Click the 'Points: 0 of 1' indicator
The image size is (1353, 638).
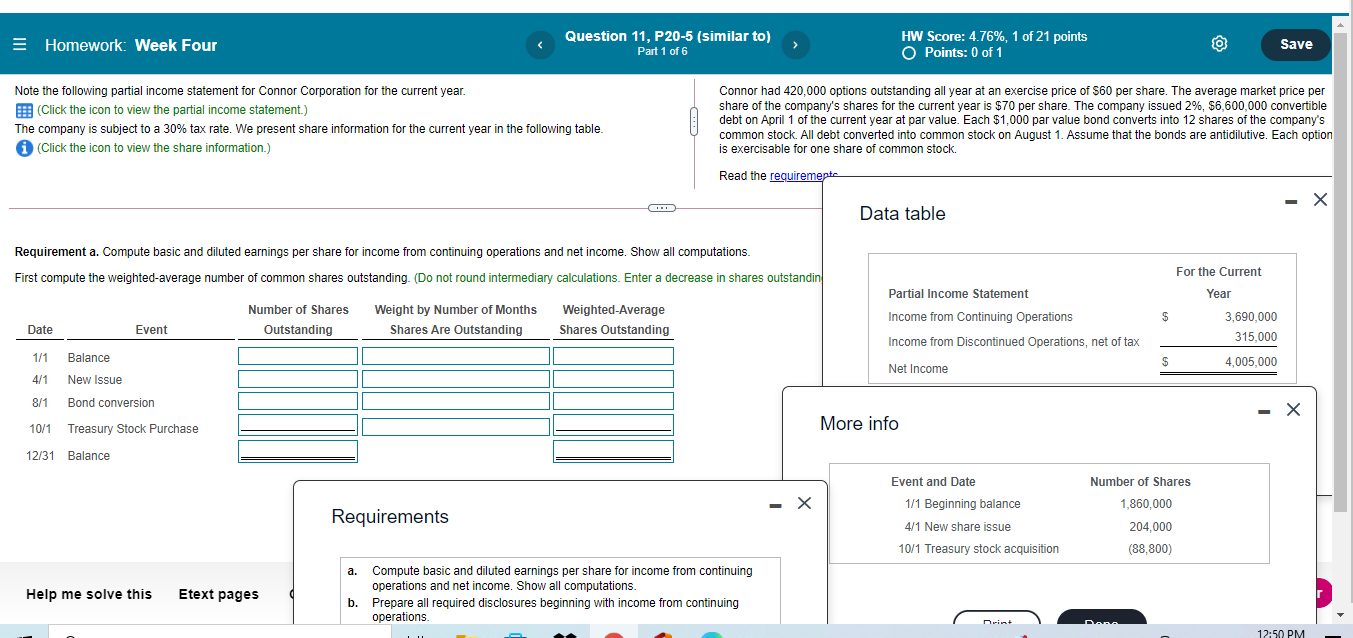[x=951, y=52]
